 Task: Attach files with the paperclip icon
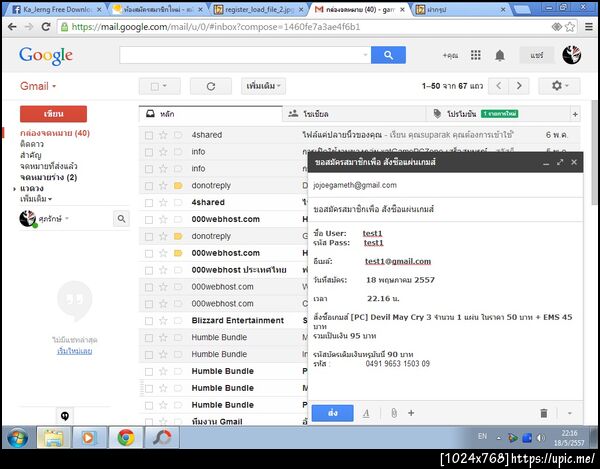(394, 413)
